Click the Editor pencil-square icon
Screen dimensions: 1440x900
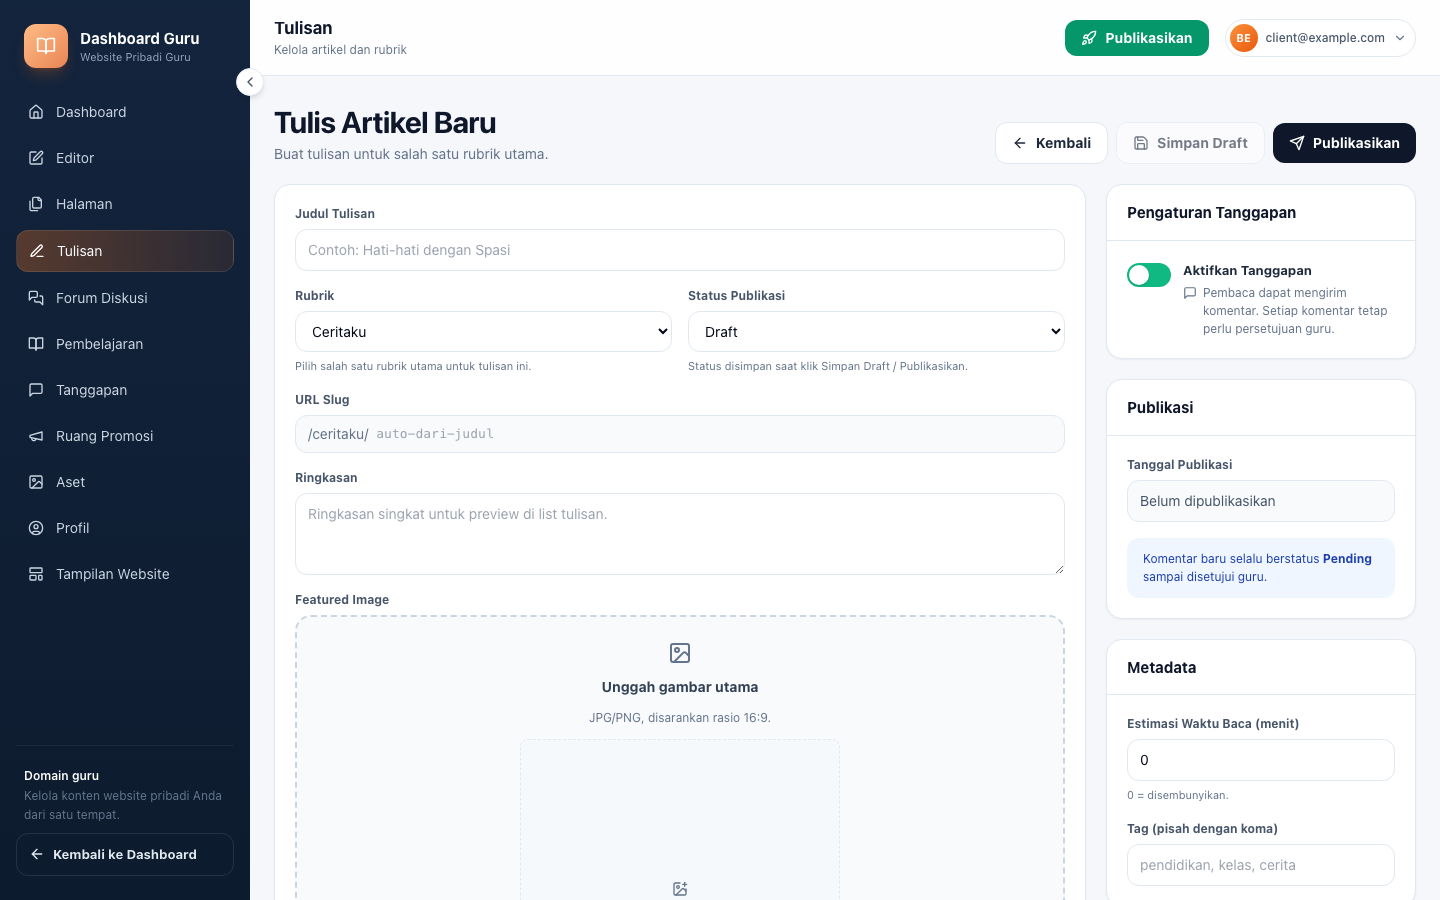(36, 158)
